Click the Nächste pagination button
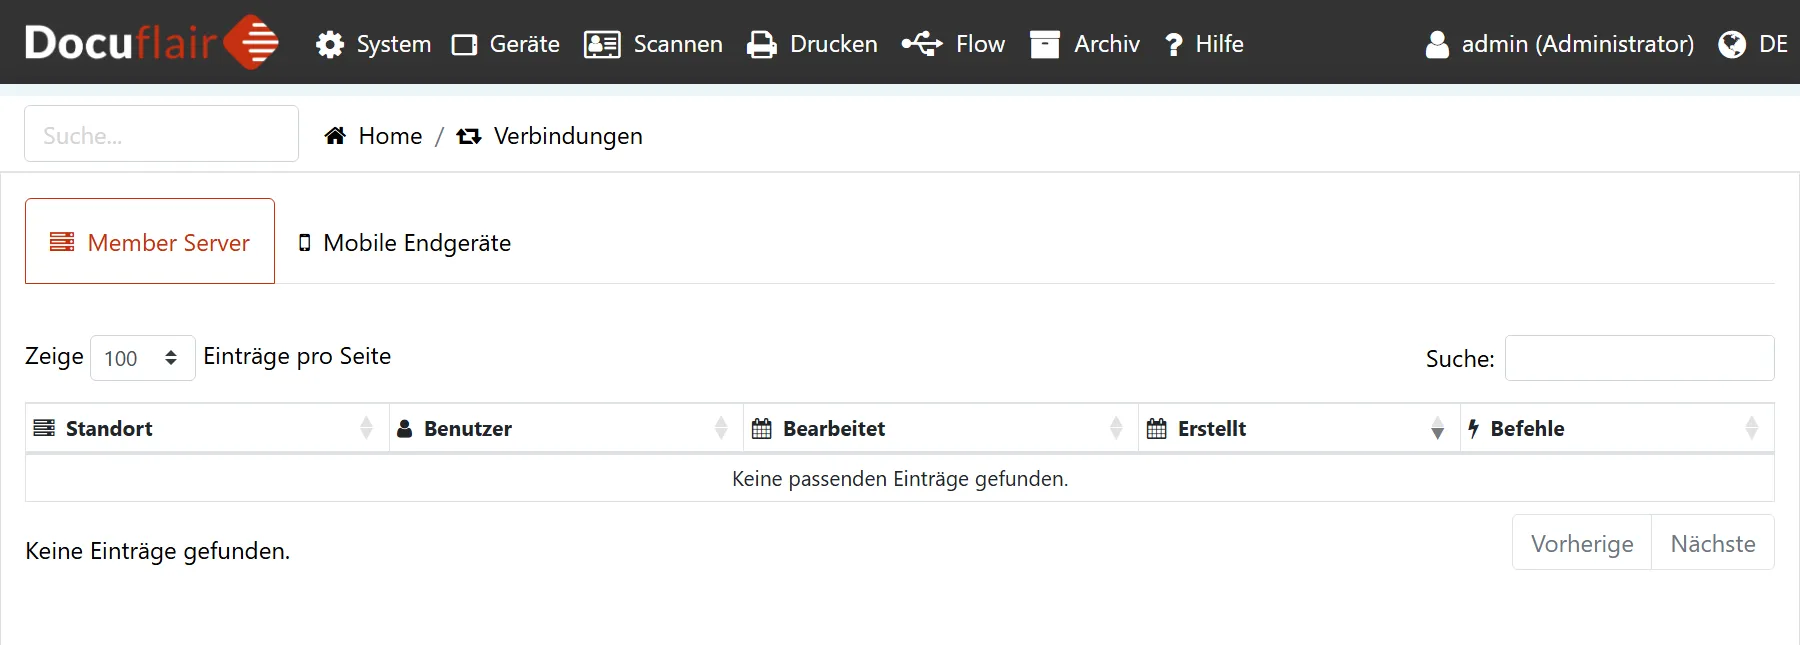1800x645 pixels. coord(1712,543)
